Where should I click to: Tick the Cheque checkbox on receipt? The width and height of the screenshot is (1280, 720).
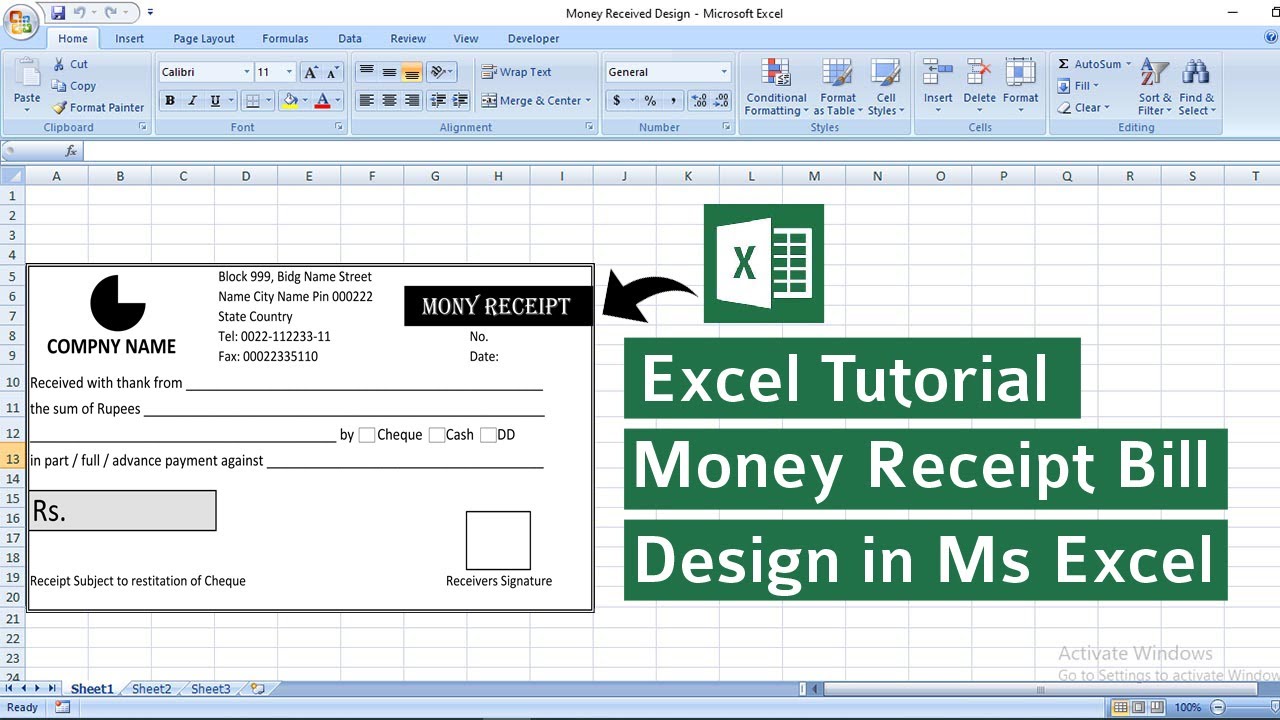click(367, 435)
